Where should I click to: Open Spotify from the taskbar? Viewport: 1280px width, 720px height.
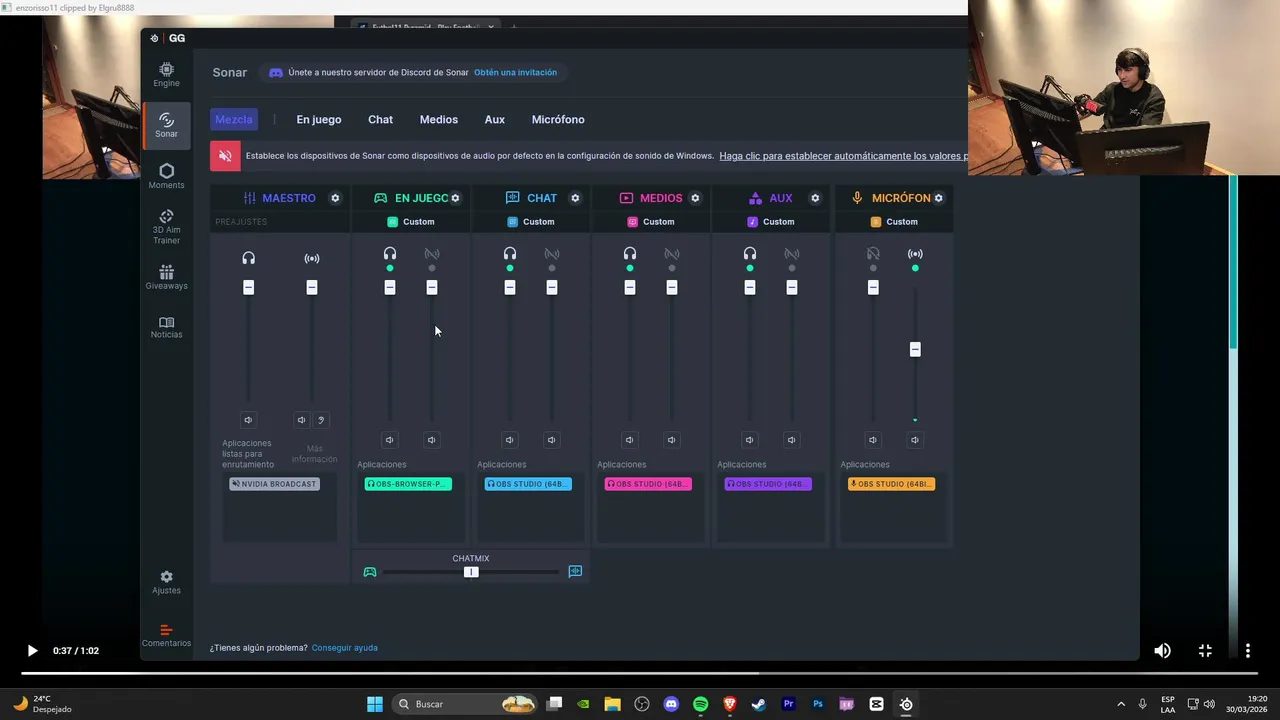(x=700, y=704)
